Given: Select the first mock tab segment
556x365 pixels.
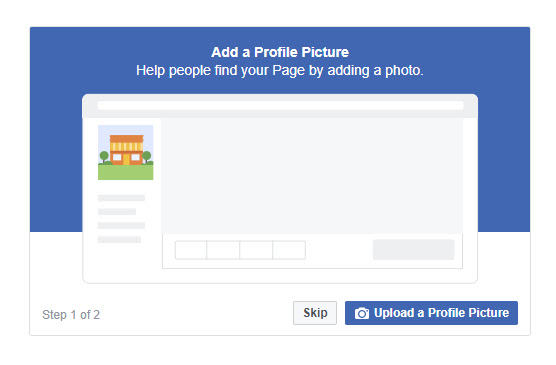Looking at the screenshot, I should [x=191, y=250].
